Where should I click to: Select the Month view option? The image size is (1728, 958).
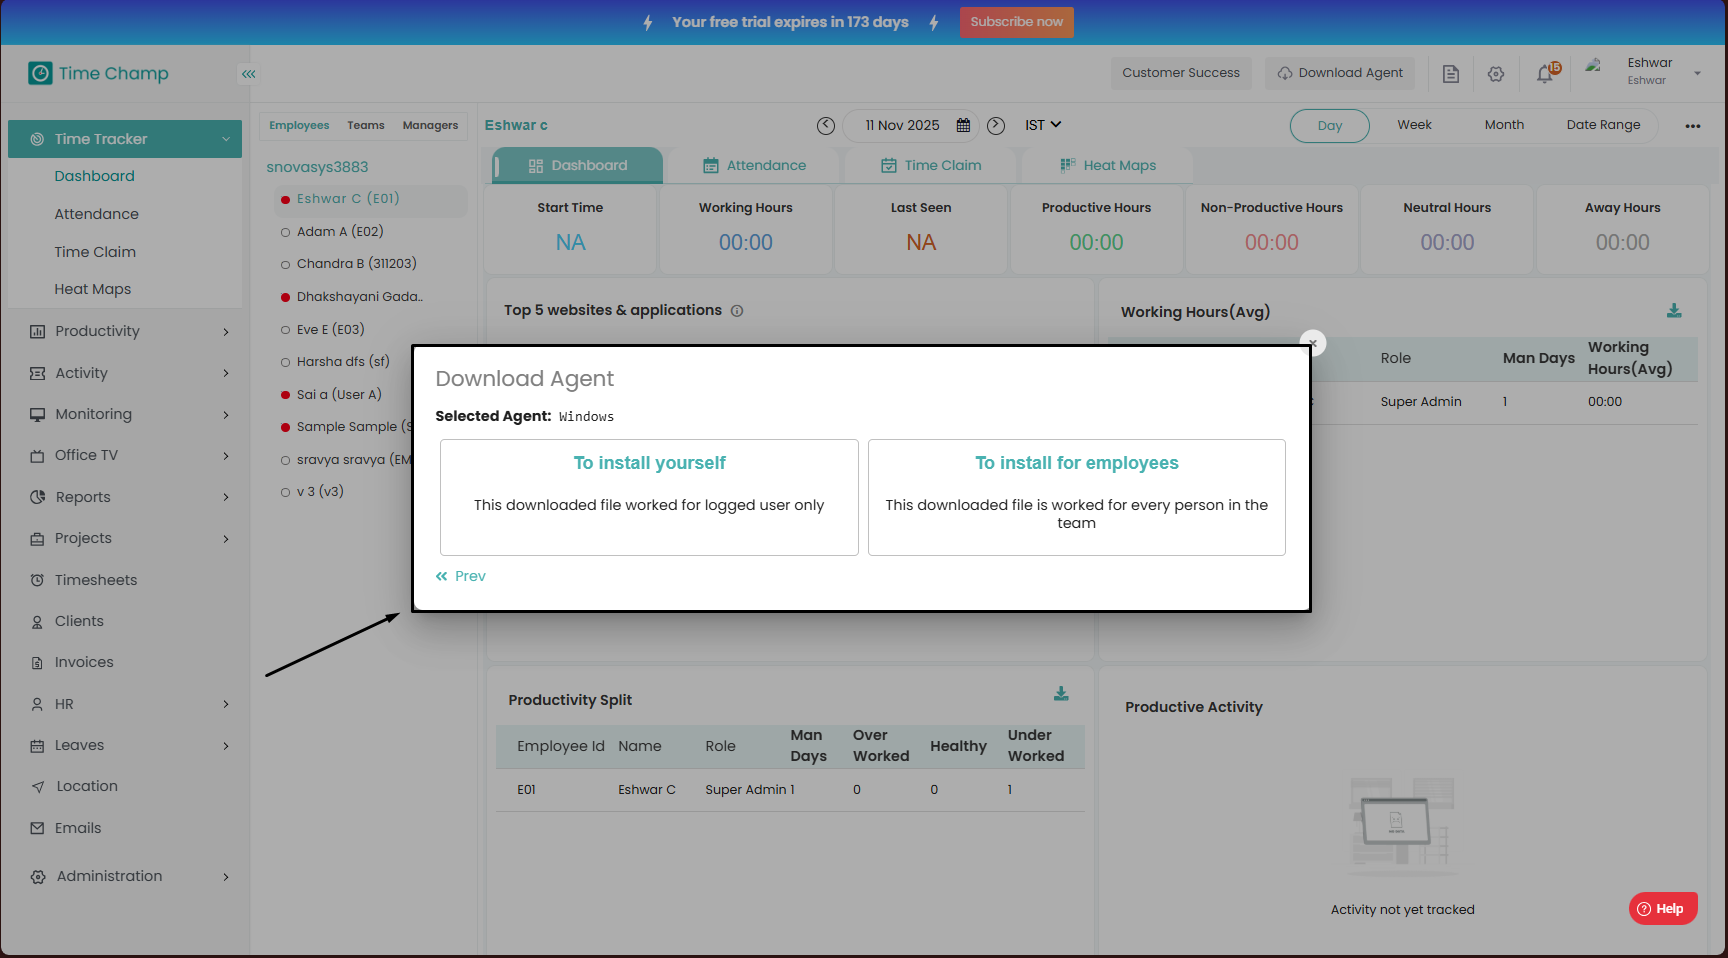pyautogui.click(x=1504, y=125)
